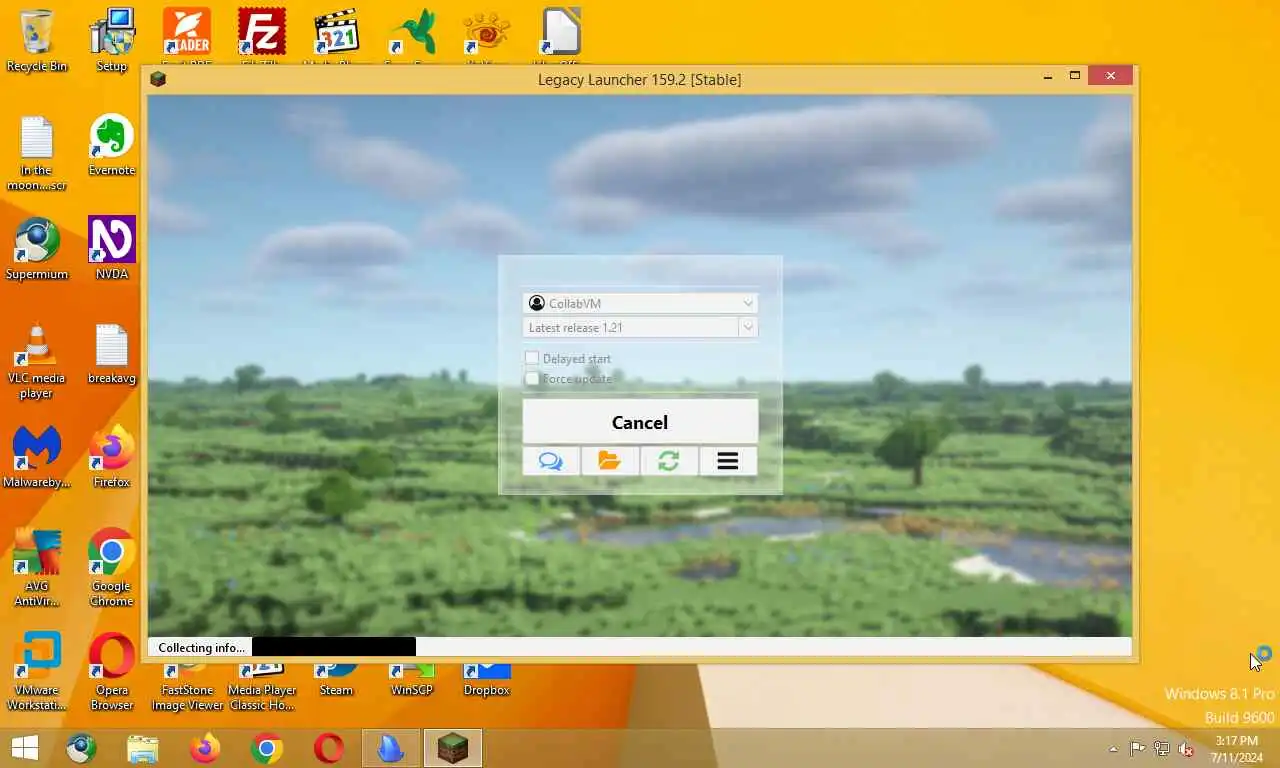The image size is (1280, 768).
Task: Select the Opera Browser desktop shortcut
Action: click(112, 673)
